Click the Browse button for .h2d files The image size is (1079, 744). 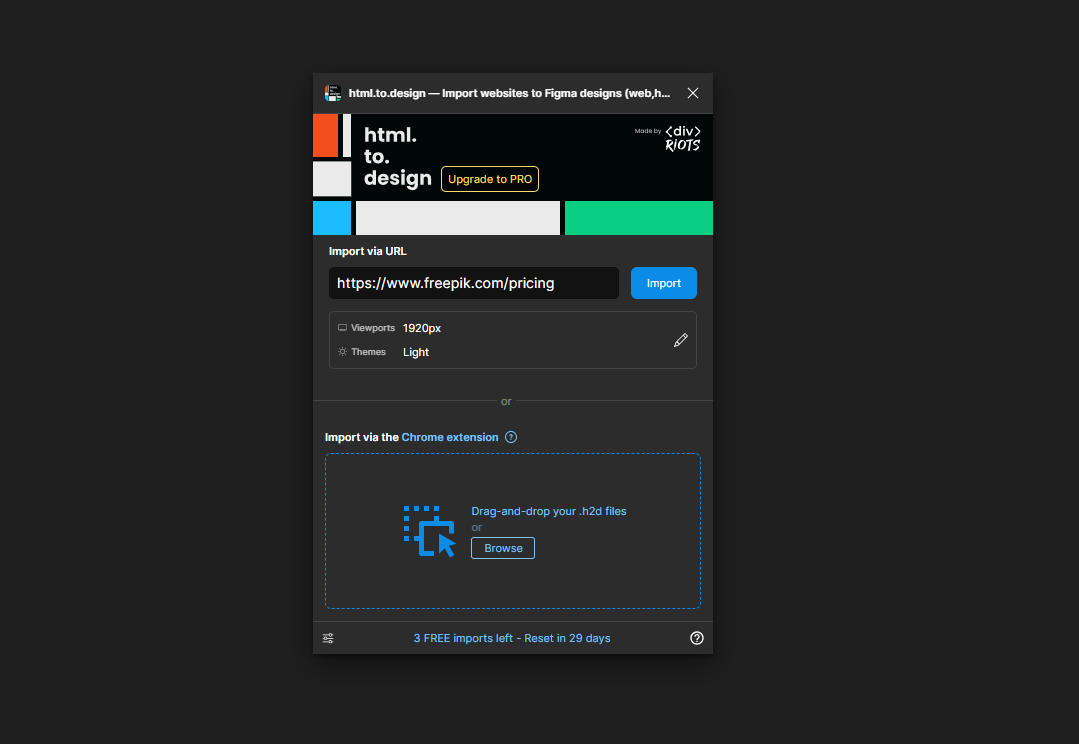click(x=502, y=548)
